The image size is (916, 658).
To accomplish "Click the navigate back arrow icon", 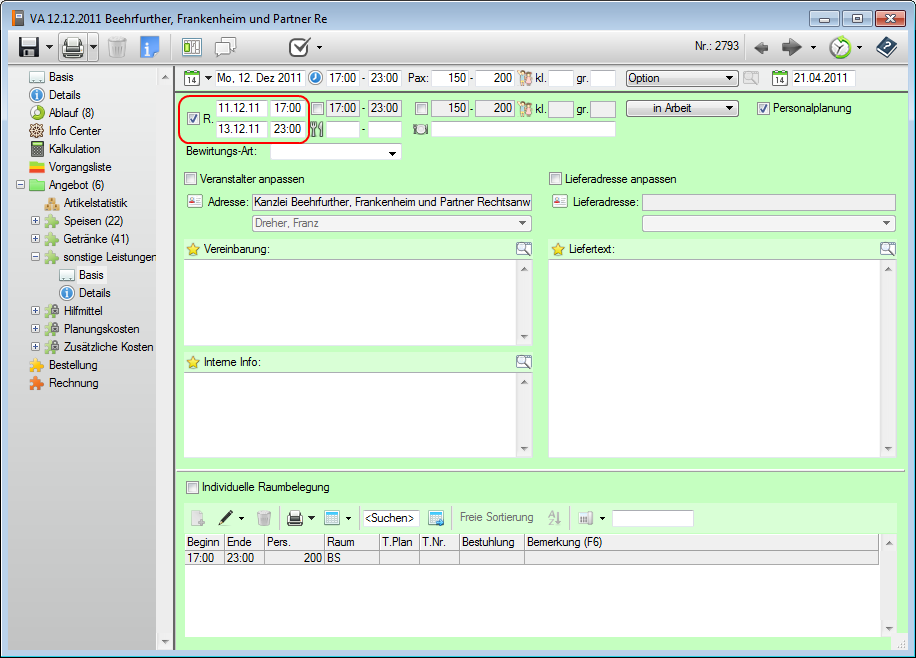I will tap(761, 47).
